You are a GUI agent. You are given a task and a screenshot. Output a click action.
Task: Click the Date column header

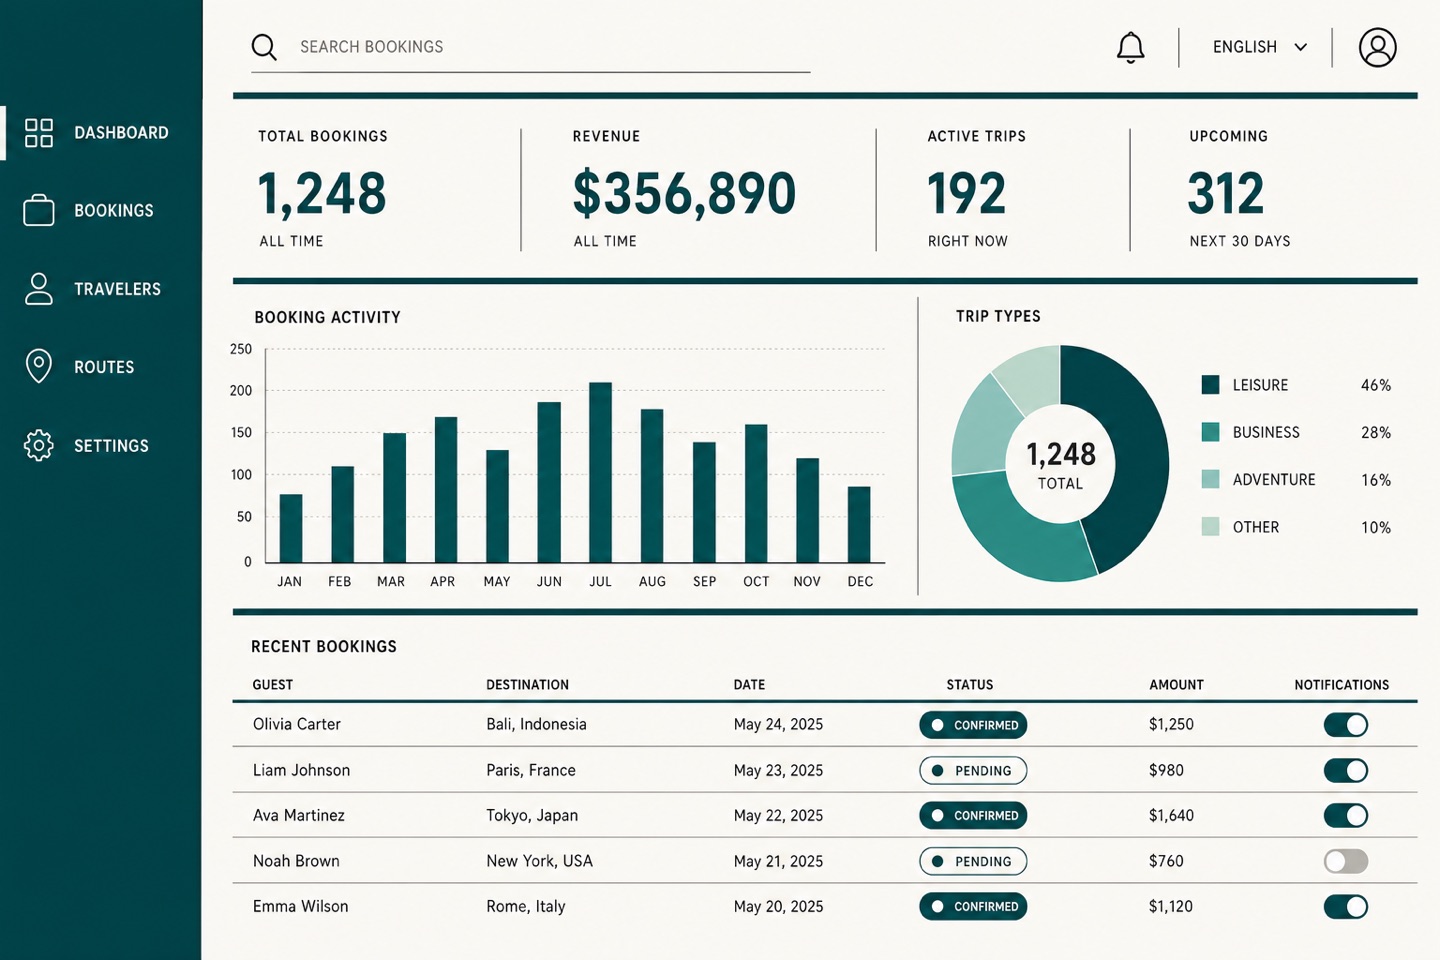click(x=749, y=685)
